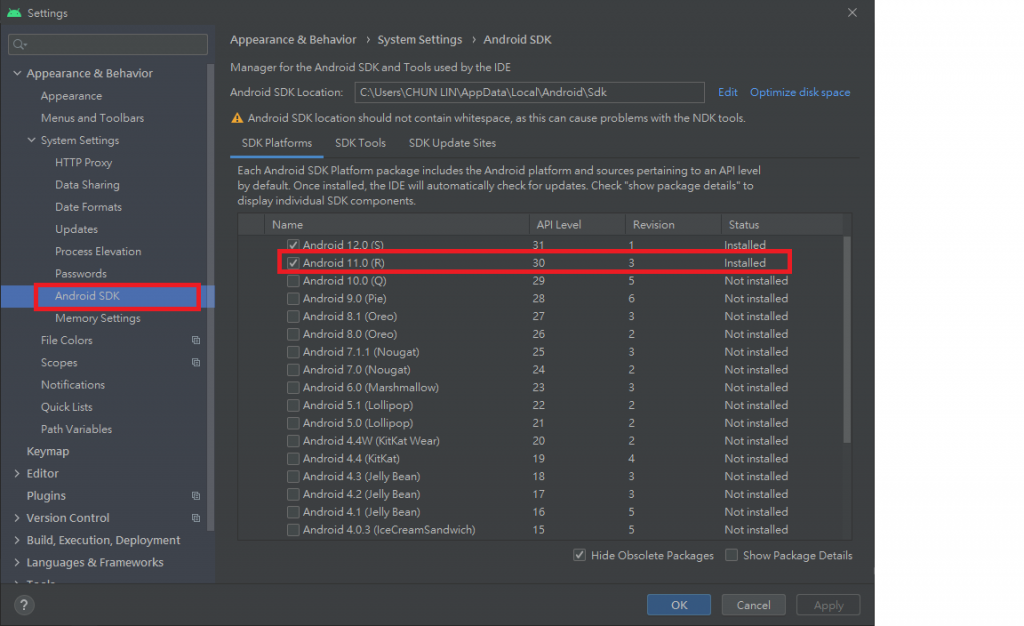The width and height of the screenshot is (1024, 626).
Task: Click the Edit link for SDK location
Action: (728, 92)
